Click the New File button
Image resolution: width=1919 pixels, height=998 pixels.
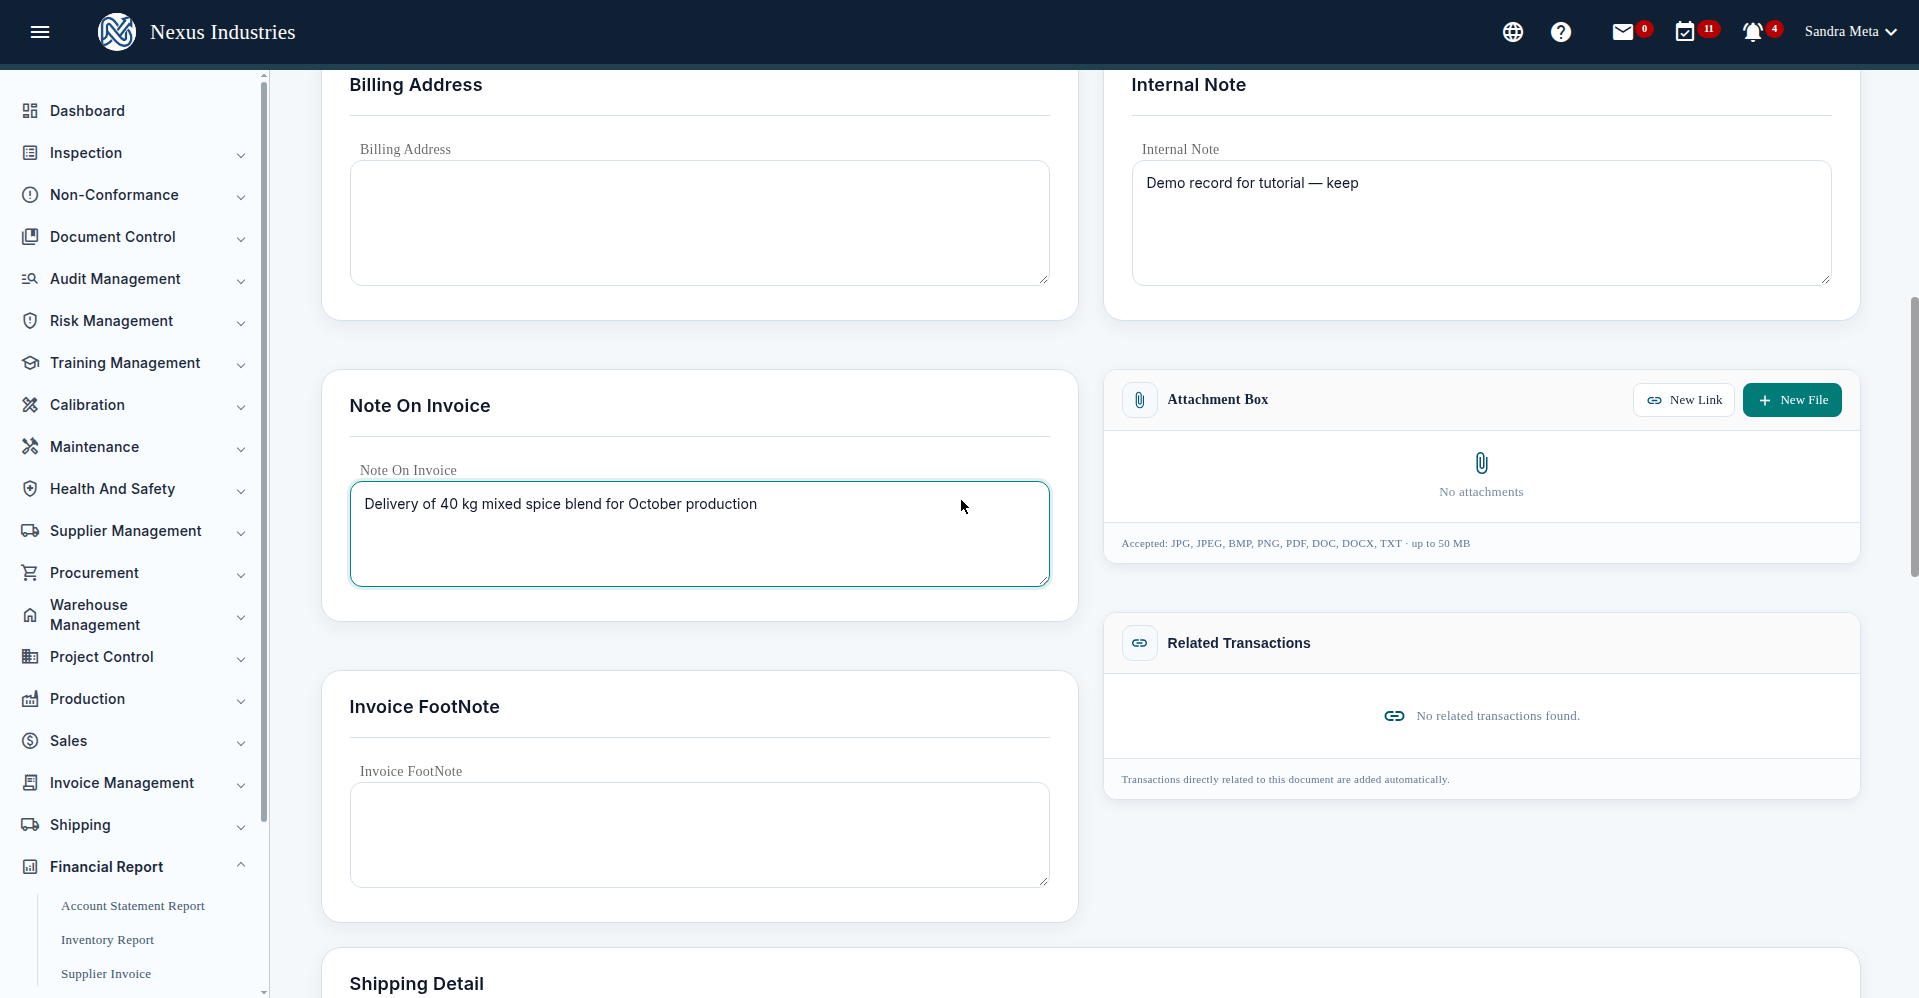tap(1792, 400)
